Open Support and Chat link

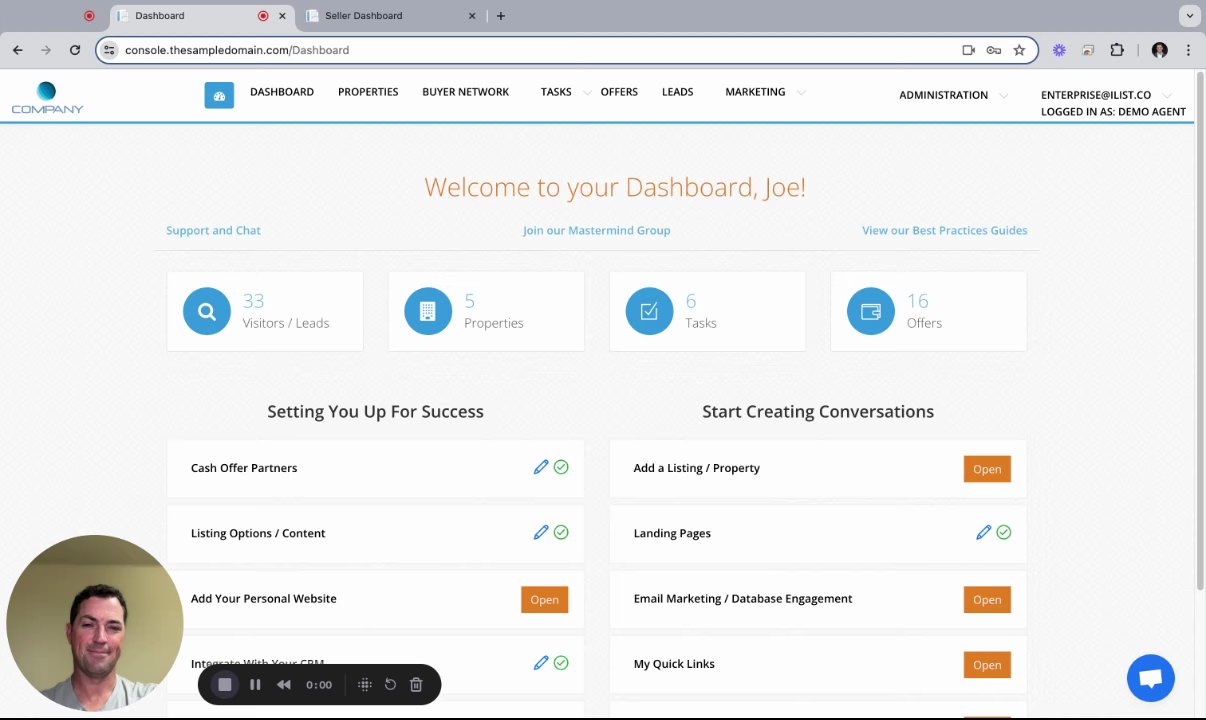(213, 230)
